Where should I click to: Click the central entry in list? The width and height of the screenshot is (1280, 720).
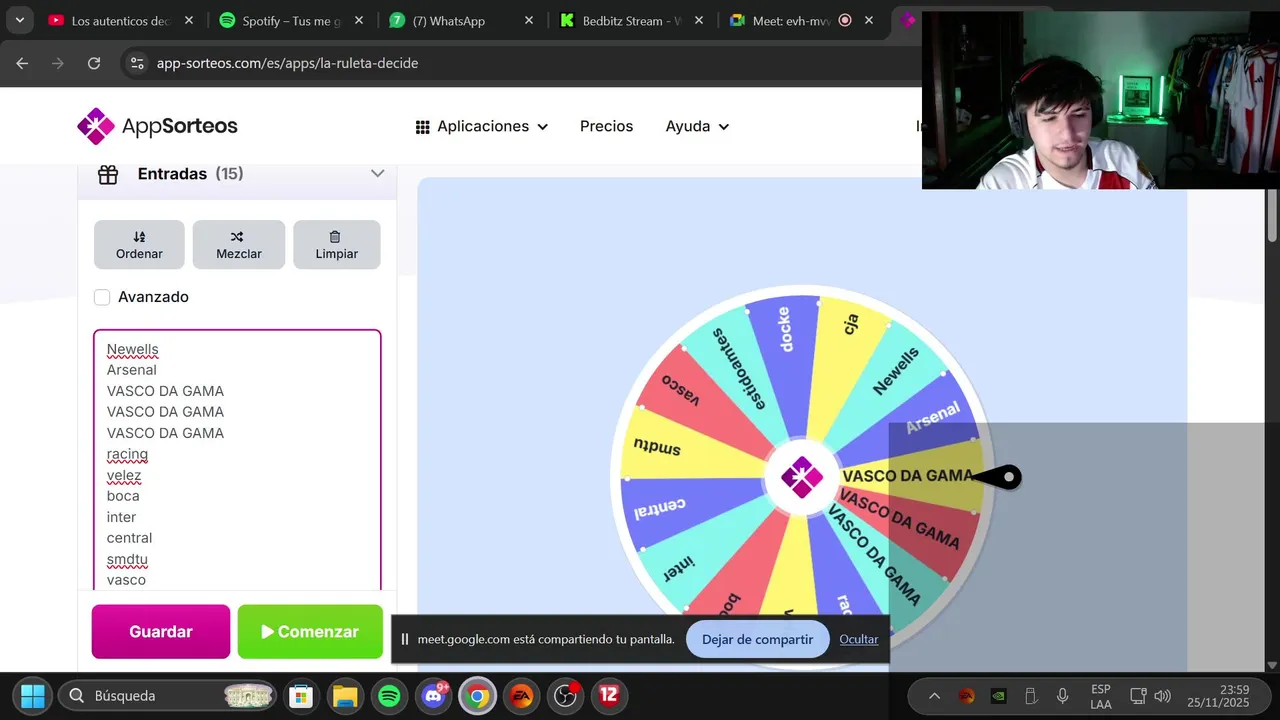coord(129,538)
